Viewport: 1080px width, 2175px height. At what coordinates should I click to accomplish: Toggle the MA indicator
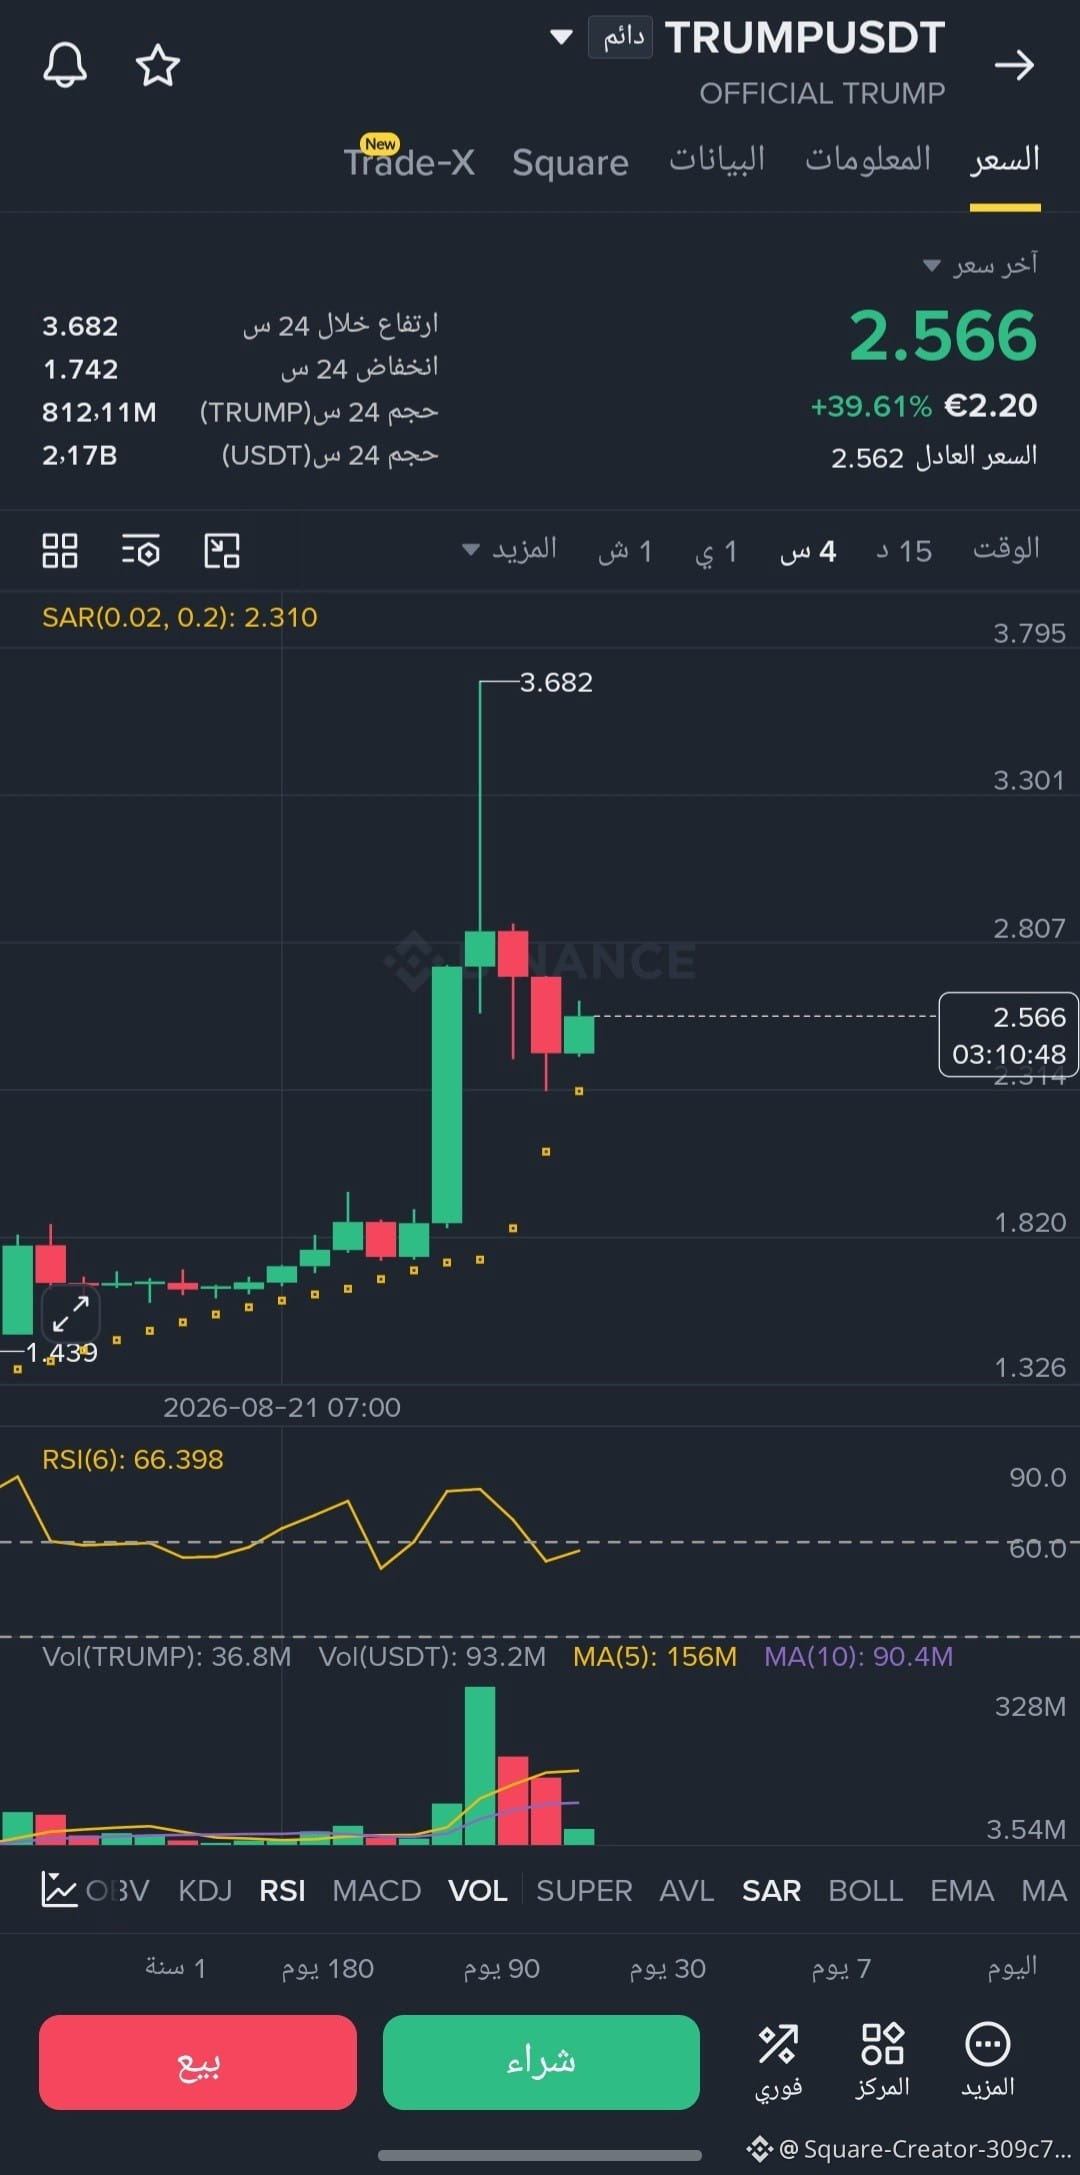1044,1890
